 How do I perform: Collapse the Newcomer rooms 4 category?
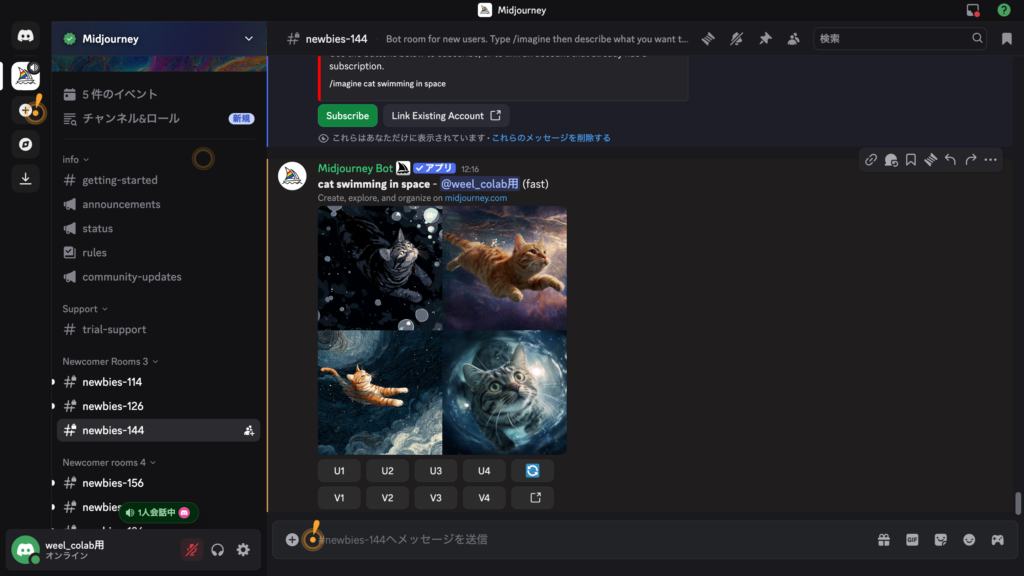tap(109, 462)
